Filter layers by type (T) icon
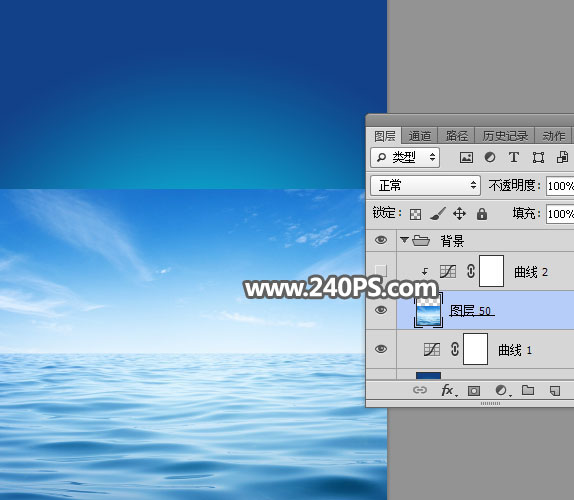574x500 pixels. [x=514, y=157]
